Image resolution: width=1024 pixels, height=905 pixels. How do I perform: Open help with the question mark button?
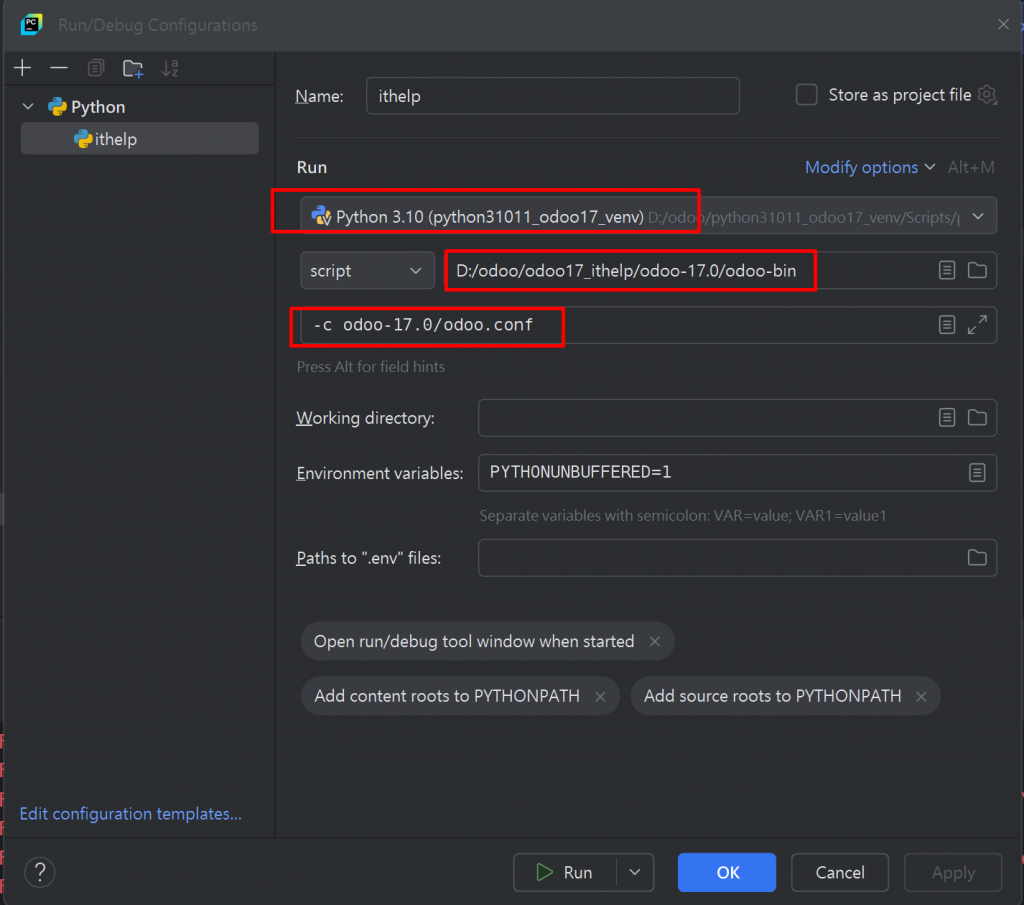40,872
